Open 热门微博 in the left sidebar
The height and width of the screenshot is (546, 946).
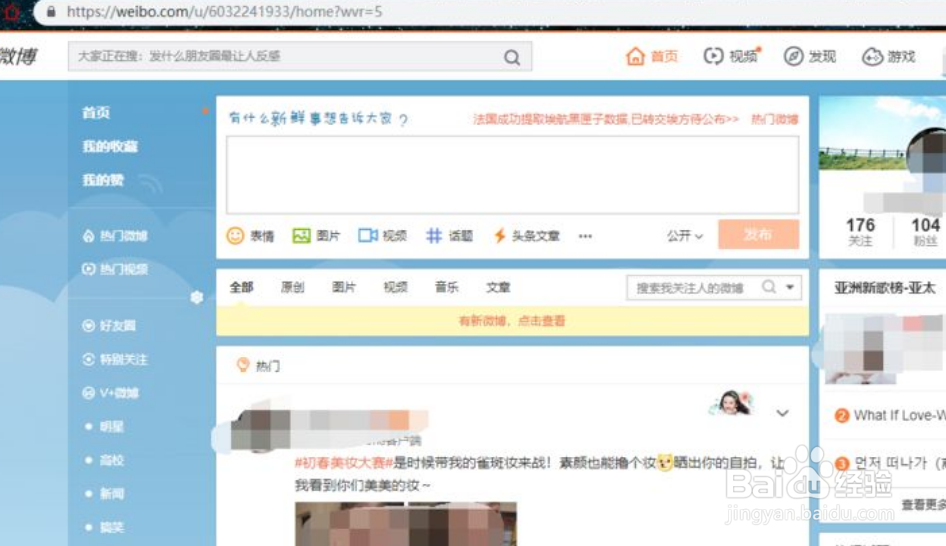(115, 236)
